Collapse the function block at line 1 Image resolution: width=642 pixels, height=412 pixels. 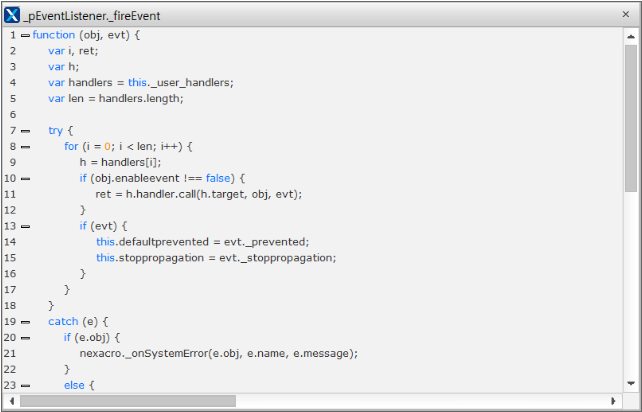[x=25, y=35]
